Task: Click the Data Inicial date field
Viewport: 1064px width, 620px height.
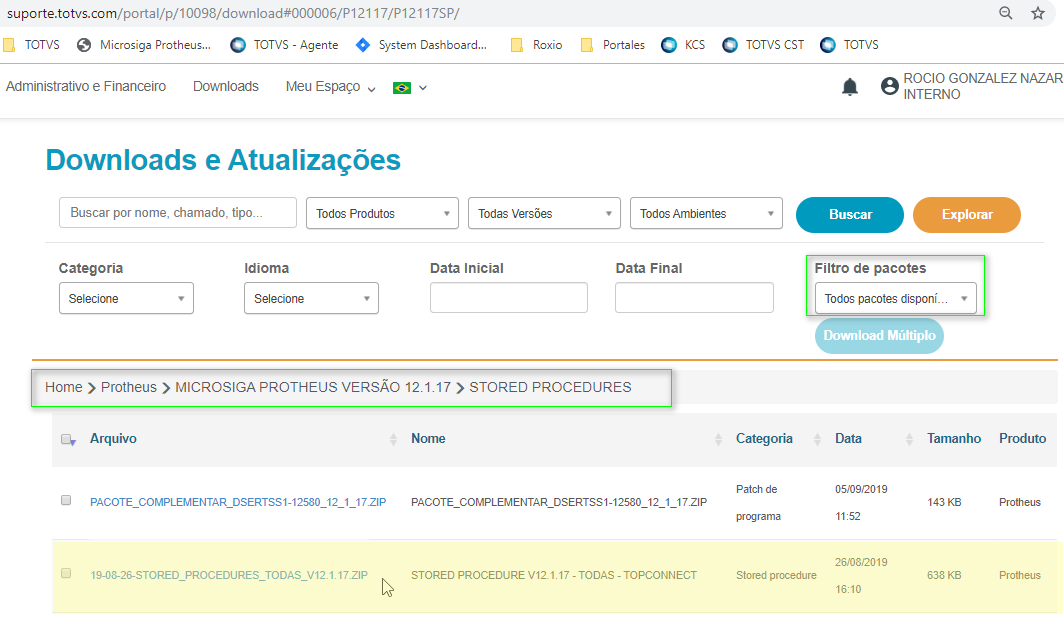Action: [x=509, y=298]
